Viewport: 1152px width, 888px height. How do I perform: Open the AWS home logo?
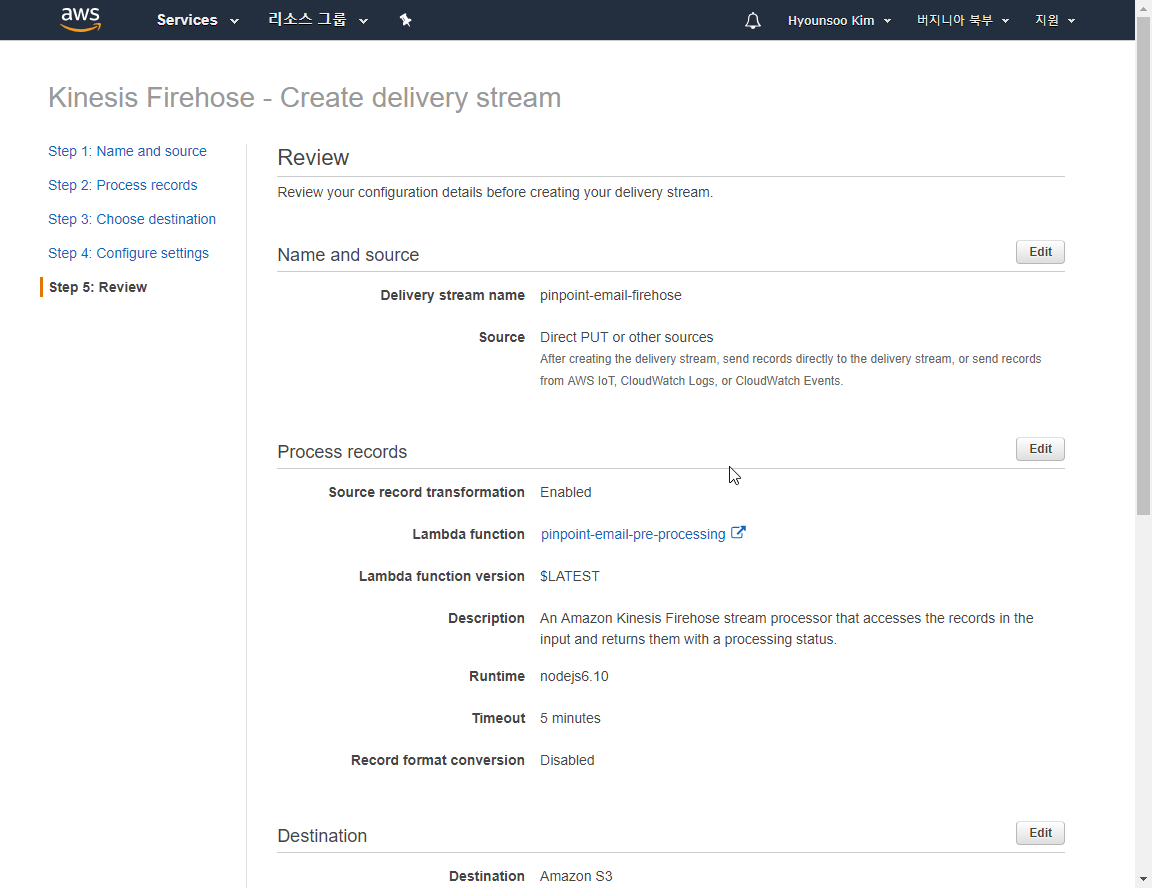(x=80, y=20)
